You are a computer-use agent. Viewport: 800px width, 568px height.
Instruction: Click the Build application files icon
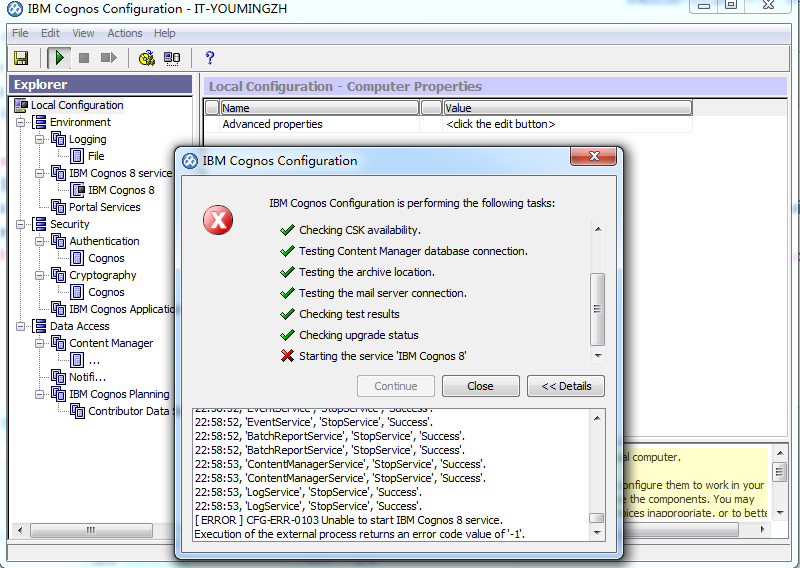(x=172, y=58)
